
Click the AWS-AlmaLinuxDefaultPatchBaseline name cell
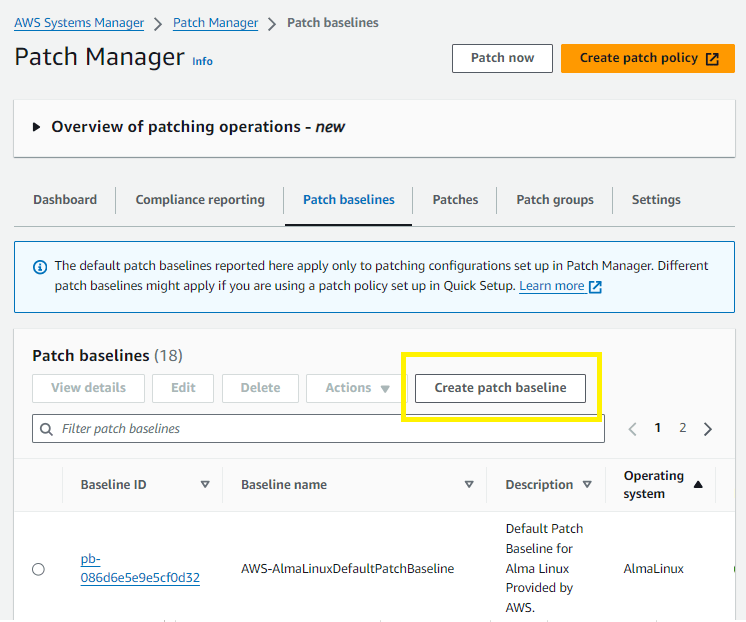[347, 569]
